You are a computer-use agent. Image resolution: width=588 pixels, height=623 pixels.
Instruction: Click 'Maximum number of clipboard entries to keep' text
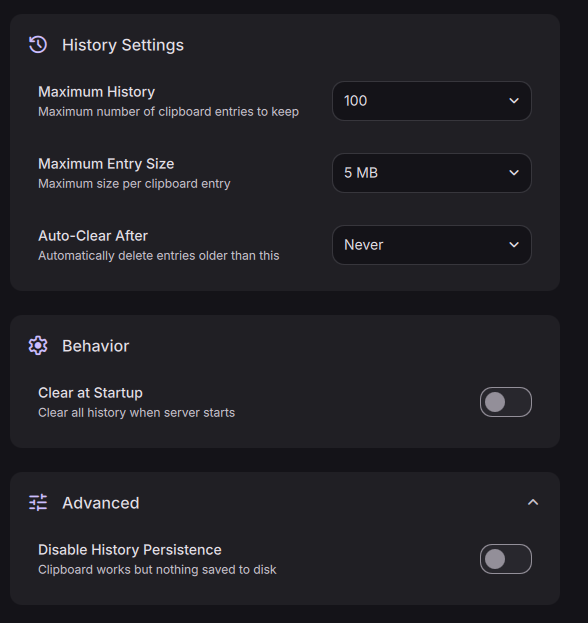click(168, 112)
